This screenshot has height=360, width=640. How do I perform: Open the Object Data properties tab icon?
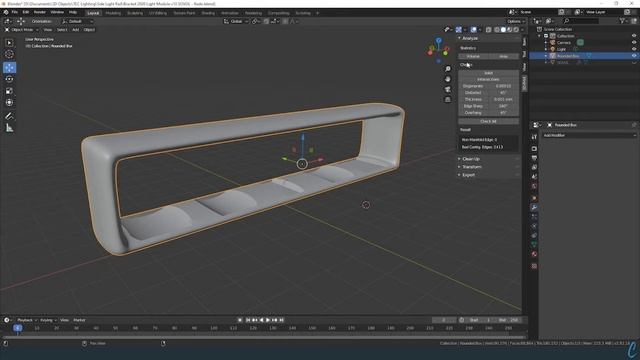tap(534, 244)
